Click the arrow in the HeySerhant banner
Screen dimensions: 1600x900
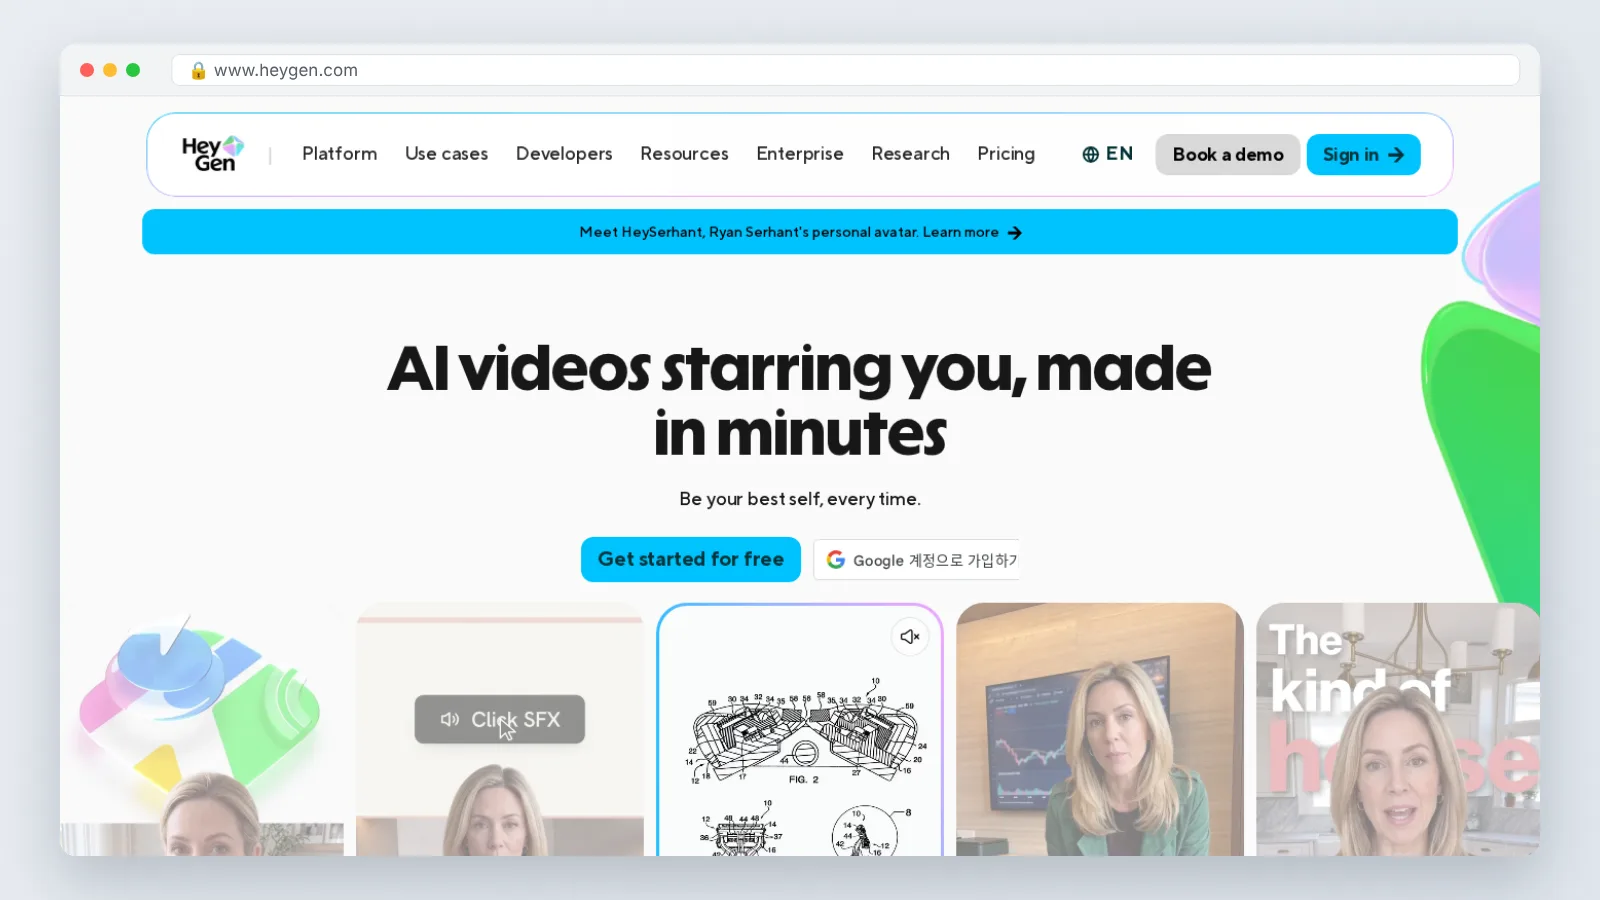coord(1015,232)
